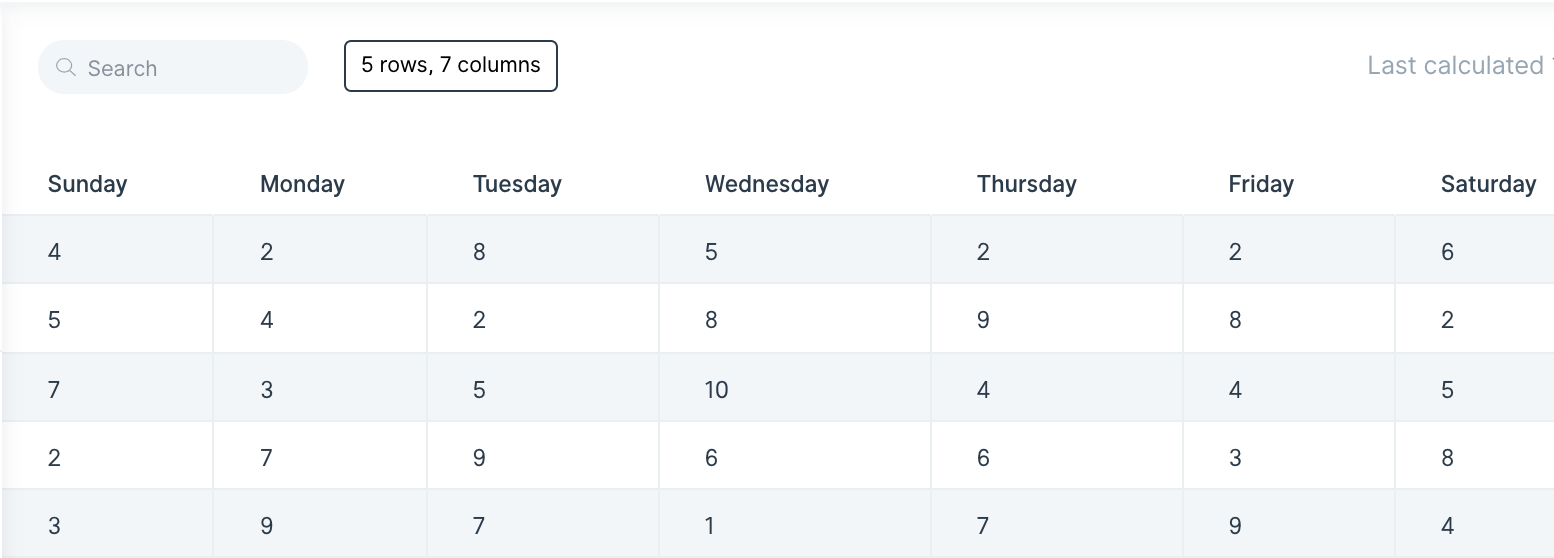The width and height of the screenshot is (1554, 558).
Task: Click the fourth-row Monday cell with 7
Action: click(x=320, y=456)
